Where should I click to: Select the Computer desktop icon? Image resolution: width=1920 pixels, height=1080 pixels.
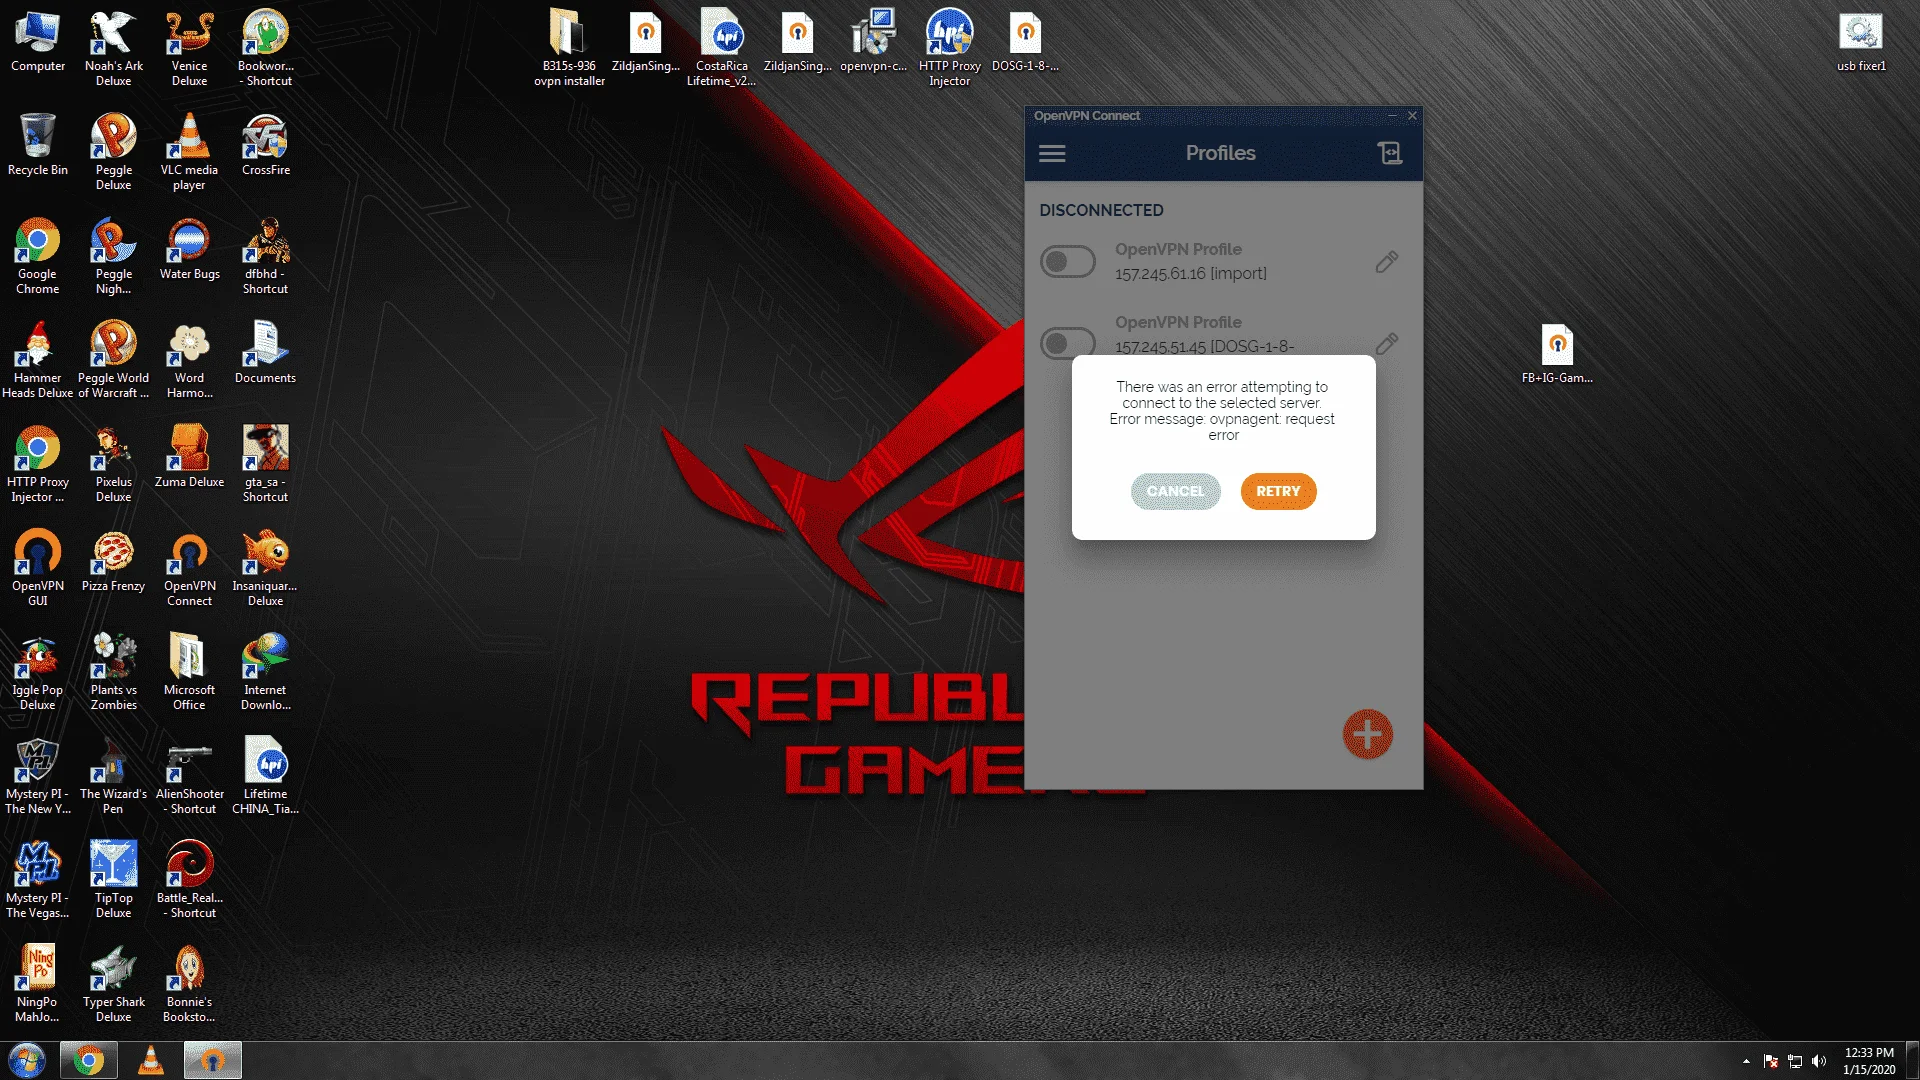[x=38, y=42]
